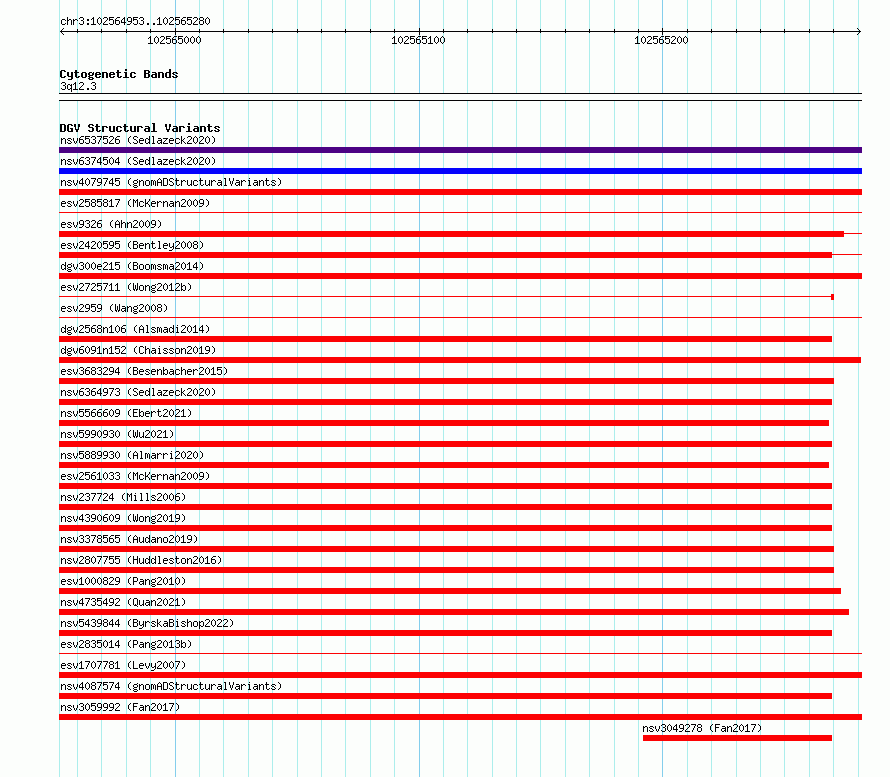Select nsv5439844 (ByrskaBishop2022) label
890x777 pixels.
point(147,623)
